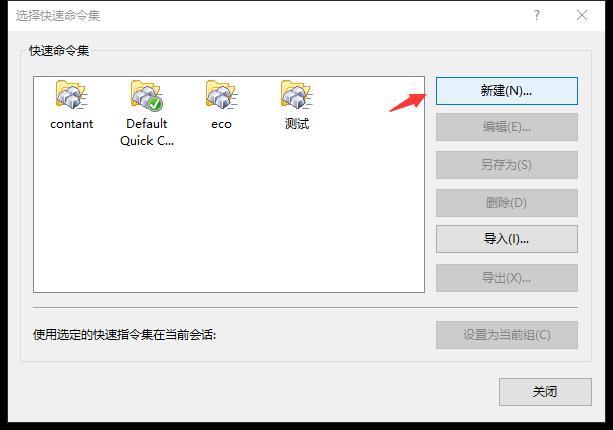This screenshot has width=613, height=430.
Task: Click the green checkmark badge on Default set
Action: point(155,104)
